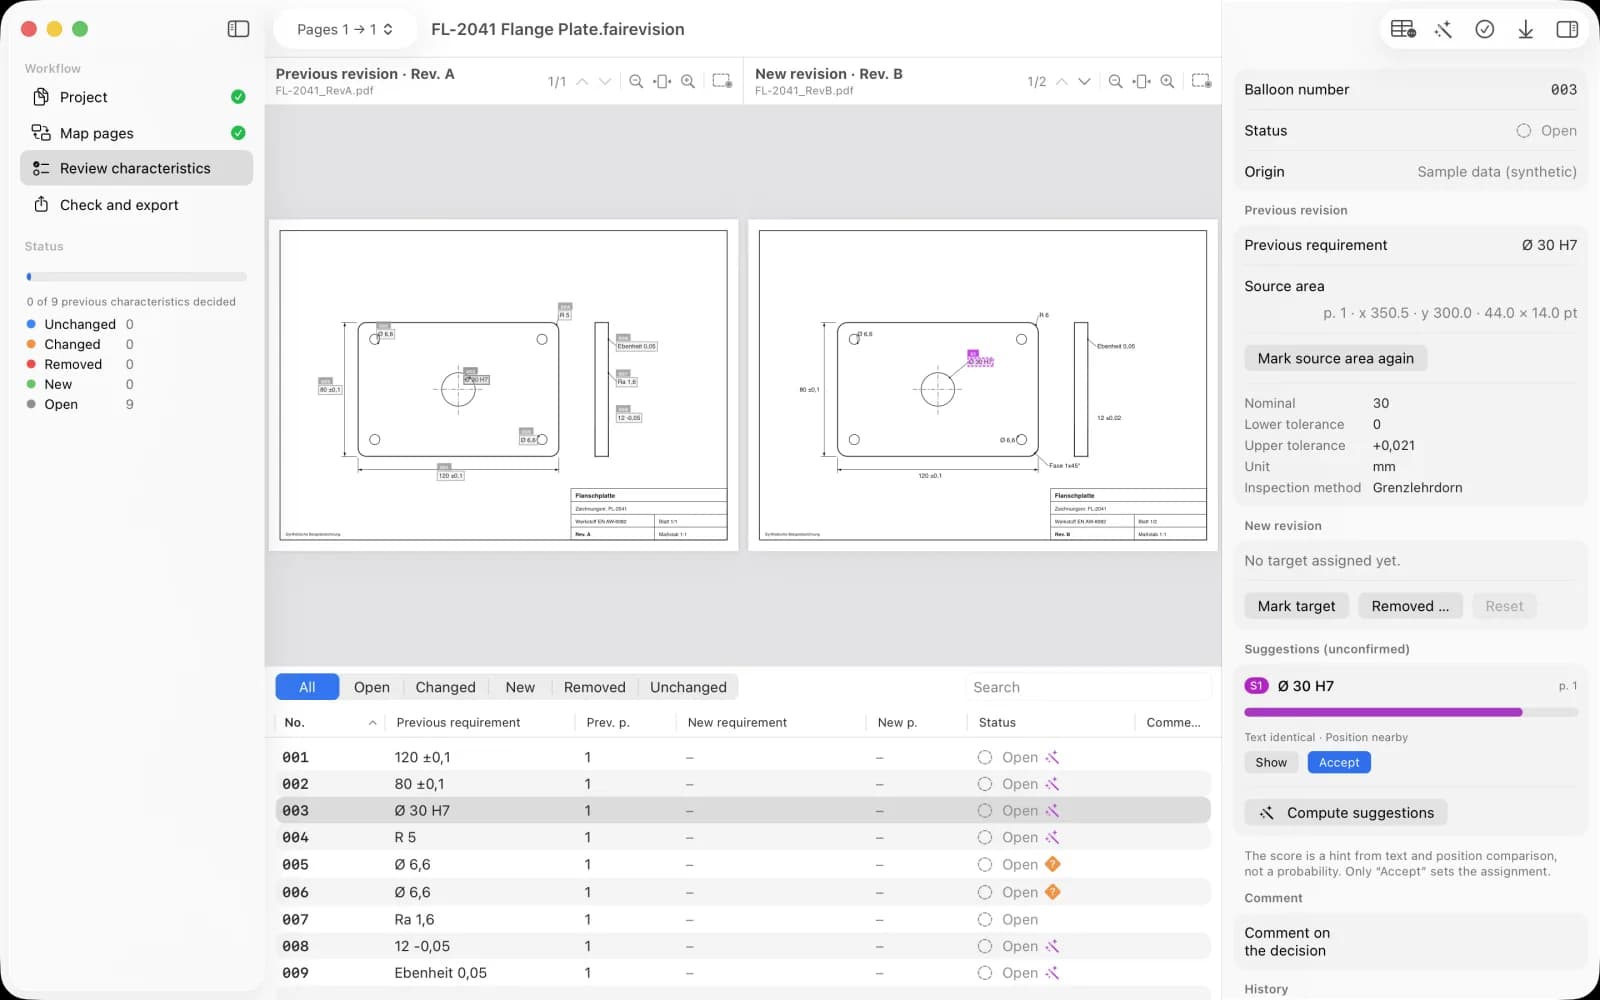Toggle the Open status circle for row 002
The height and width of the screenshot is (1000, 1600).
(985, 784)
